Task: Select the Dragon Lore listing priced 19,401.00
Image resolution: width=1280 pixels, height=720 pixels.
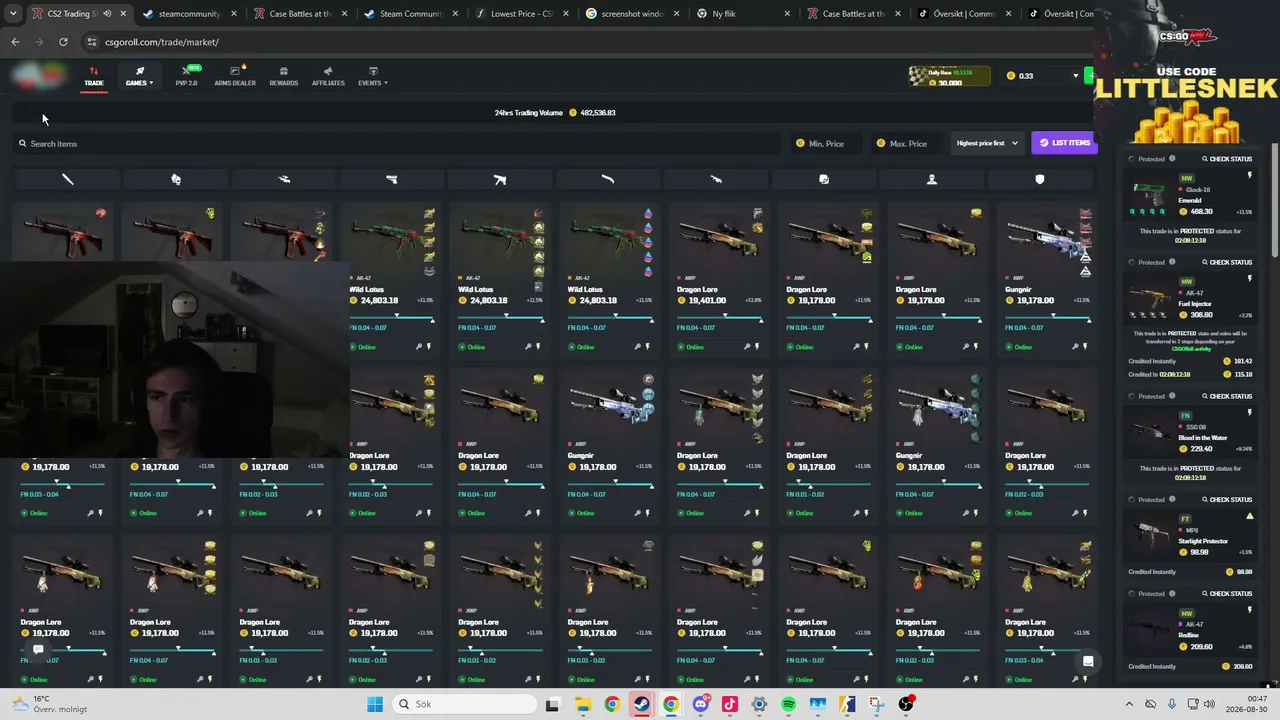Action: (716, 279)
